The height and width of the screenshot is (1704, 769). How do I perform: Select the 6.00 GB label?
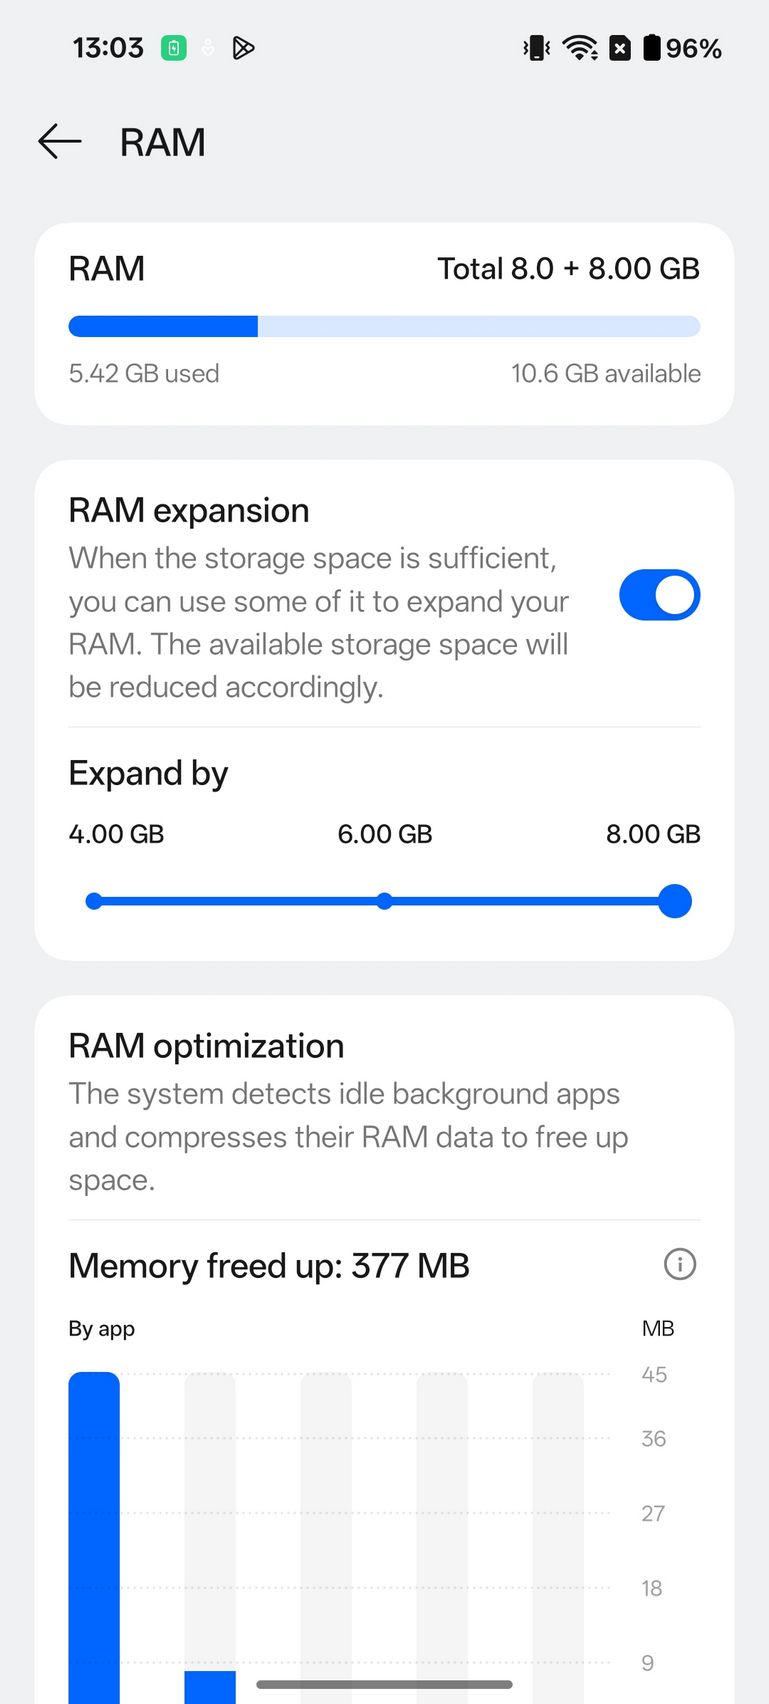coord(385,834)
